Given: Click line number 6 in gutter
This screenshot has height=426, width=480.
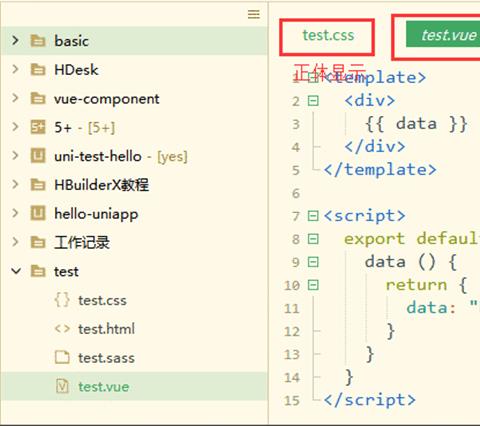Looking at the screenshot, I should 296,193.
